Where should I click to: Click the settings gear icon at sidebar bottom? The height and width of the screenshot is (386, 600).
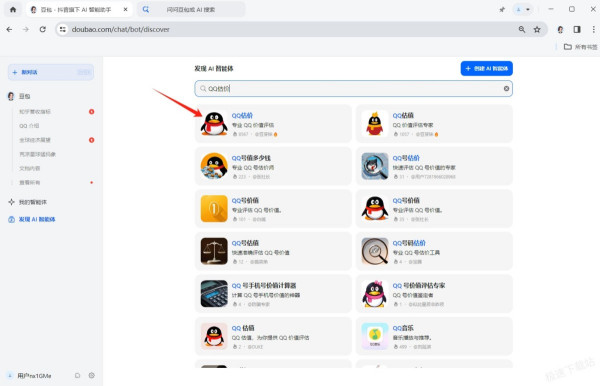click(x=91, y=375)
